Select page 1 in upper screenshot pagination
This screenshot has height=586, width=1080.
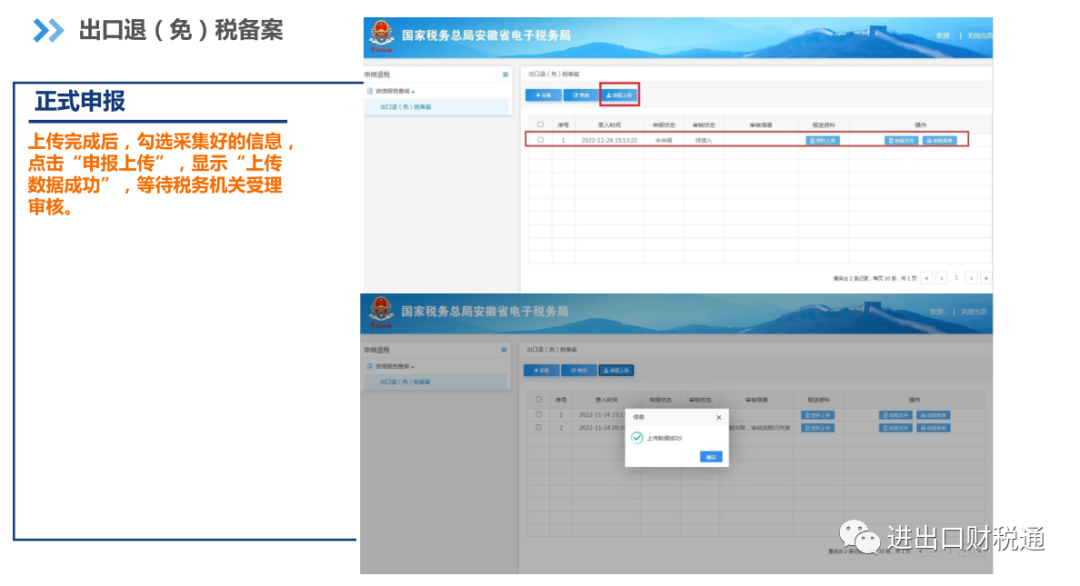956,278
